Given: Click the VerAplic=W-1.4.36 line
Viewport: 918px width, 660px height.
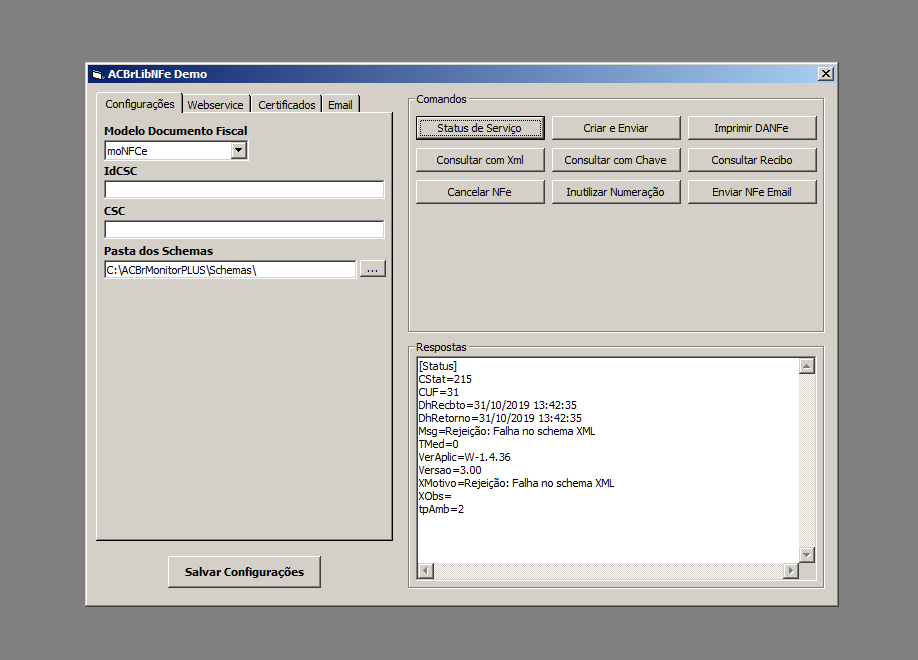Looking at the screenshot, I should (x=464, y=457).
